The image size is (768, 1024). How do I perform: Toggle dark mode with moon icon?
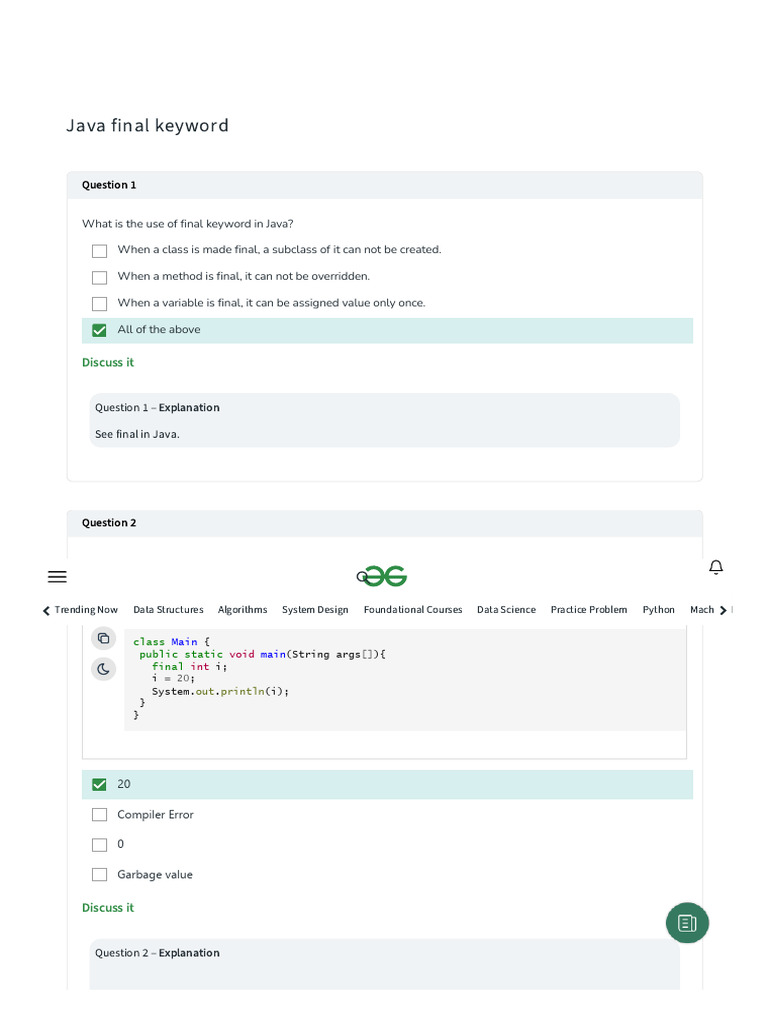click(103, 669)
